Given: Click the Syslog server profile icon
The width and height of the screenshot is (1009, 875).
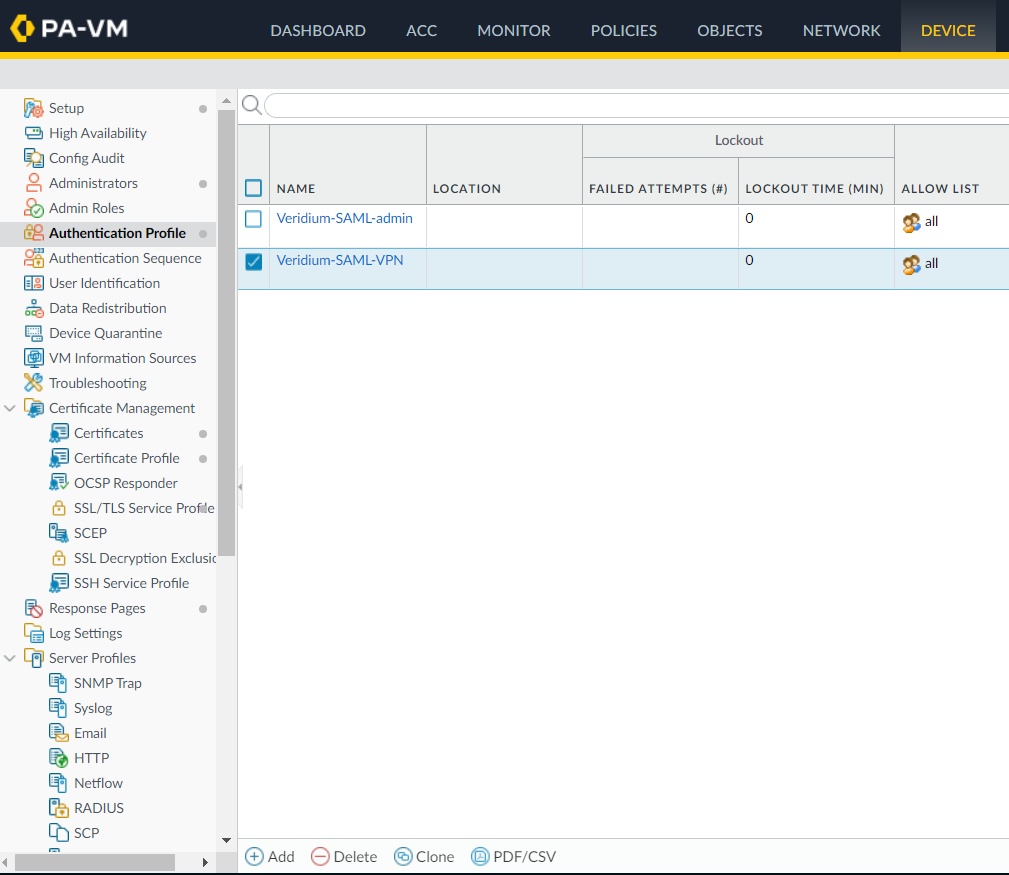Looking at the screenshot, I should (x=58, y=708).
